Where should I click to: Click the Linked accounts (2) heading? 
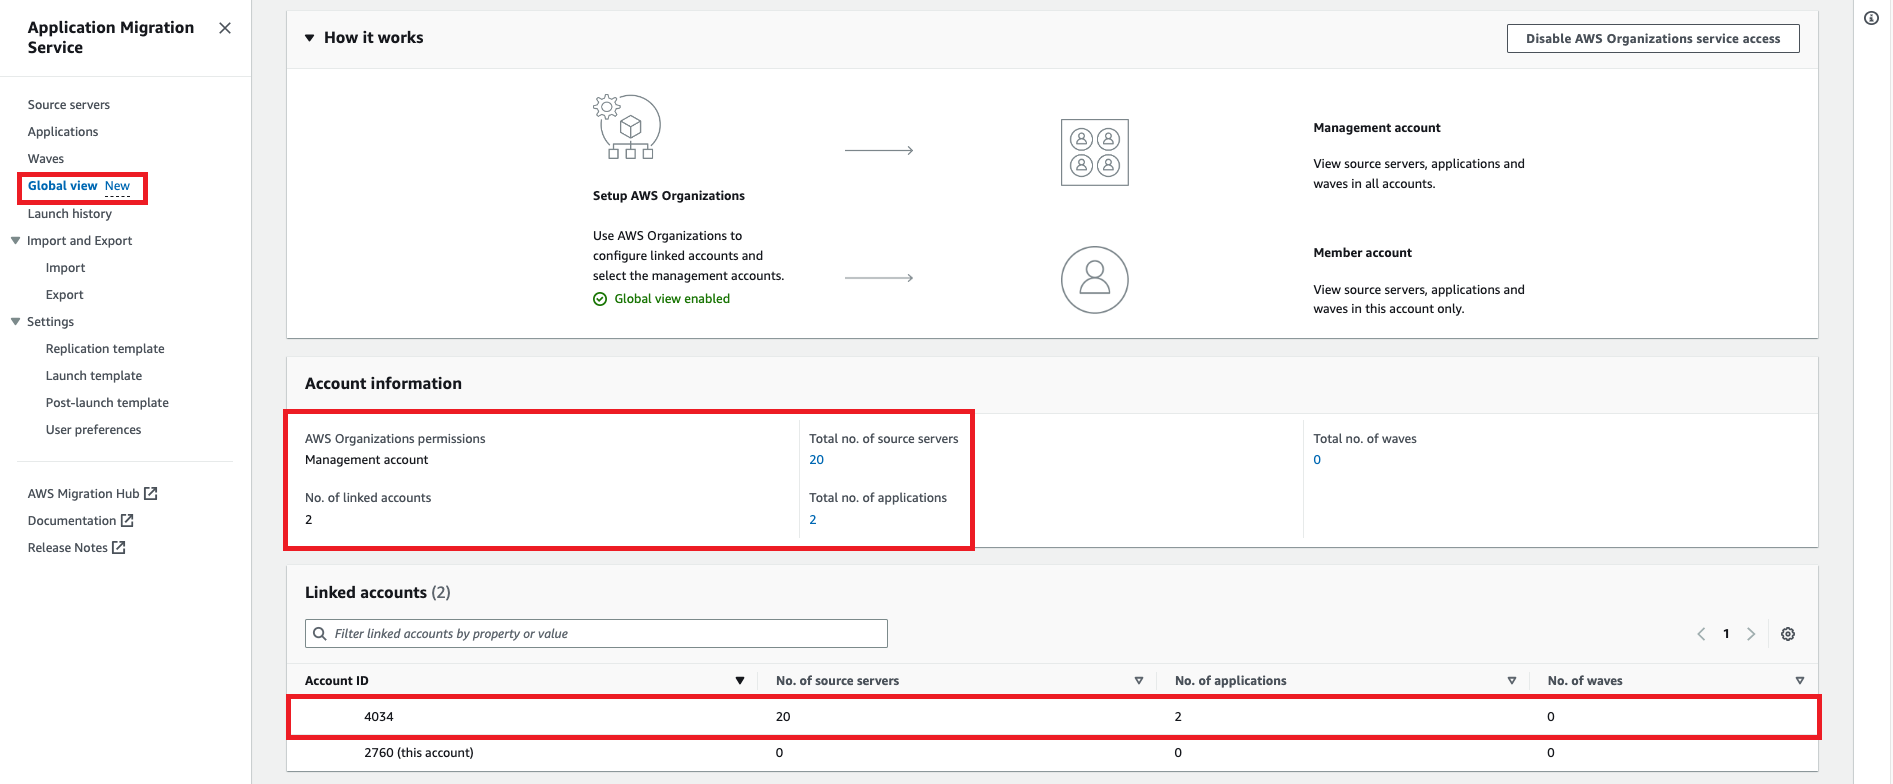[x=378, y=593]
